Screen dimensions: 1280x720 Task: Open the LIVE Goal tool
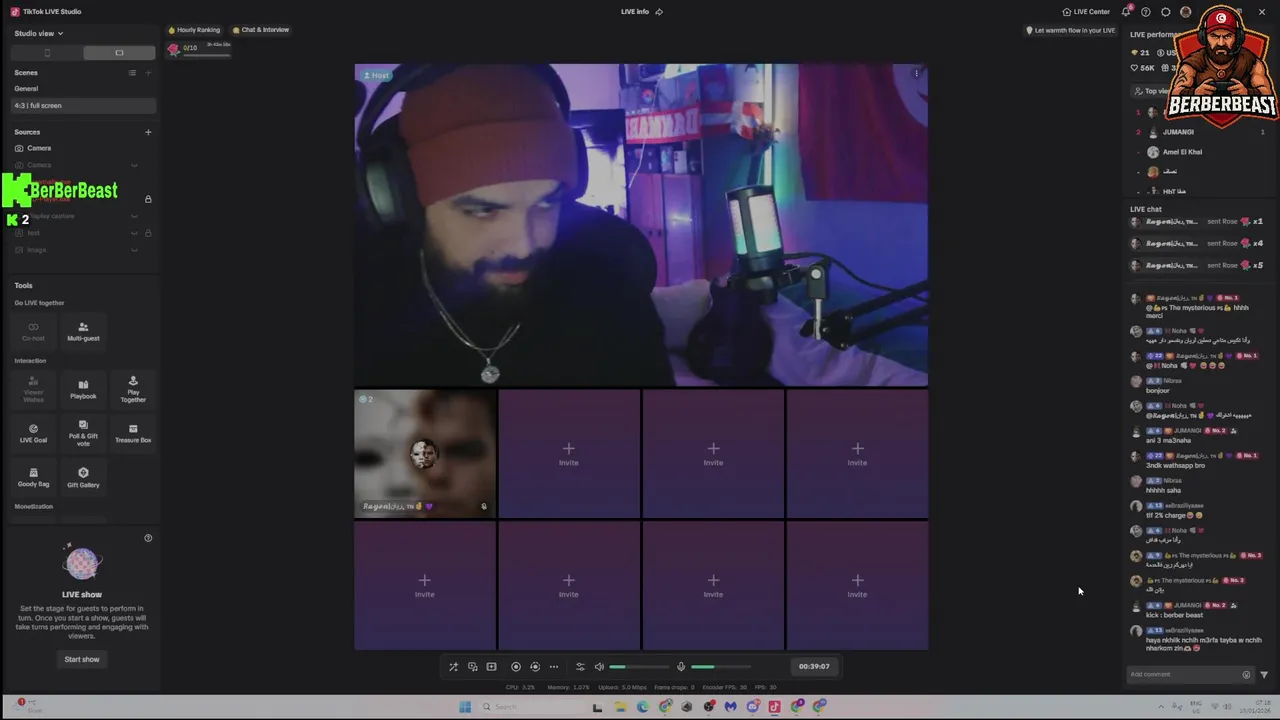pyautogui.click(x=33, y=433)
